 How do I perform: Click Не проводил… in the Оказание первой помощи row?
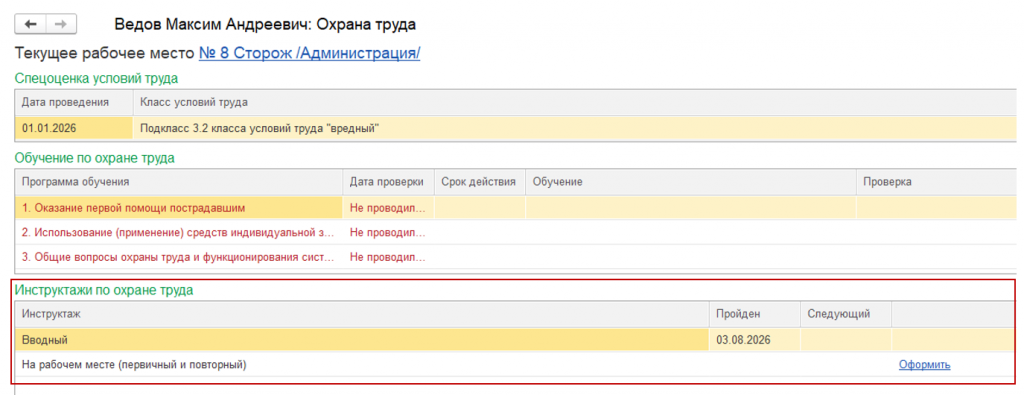389,208
